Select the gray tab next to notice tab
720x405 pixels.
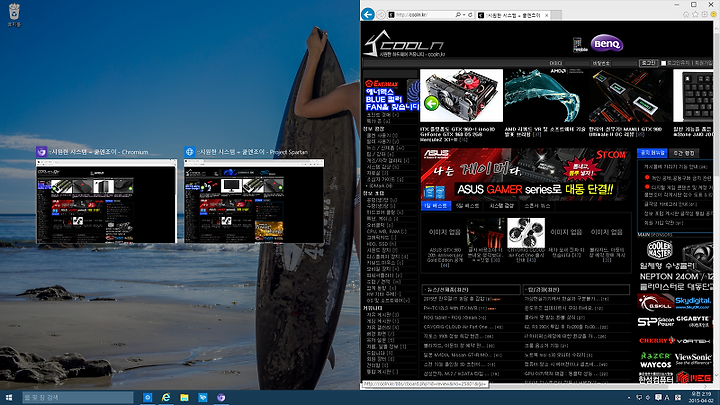[x=683, y=153]
